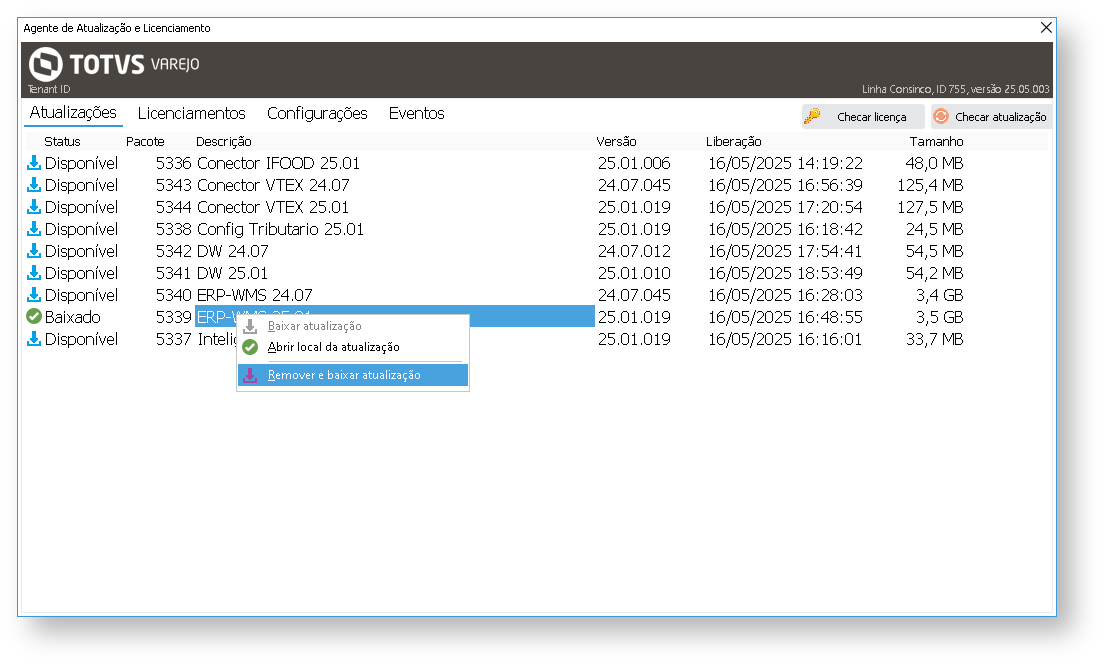Click the Checar licença button
This screenshot has width=1105, height=665.
pos(863,117)
